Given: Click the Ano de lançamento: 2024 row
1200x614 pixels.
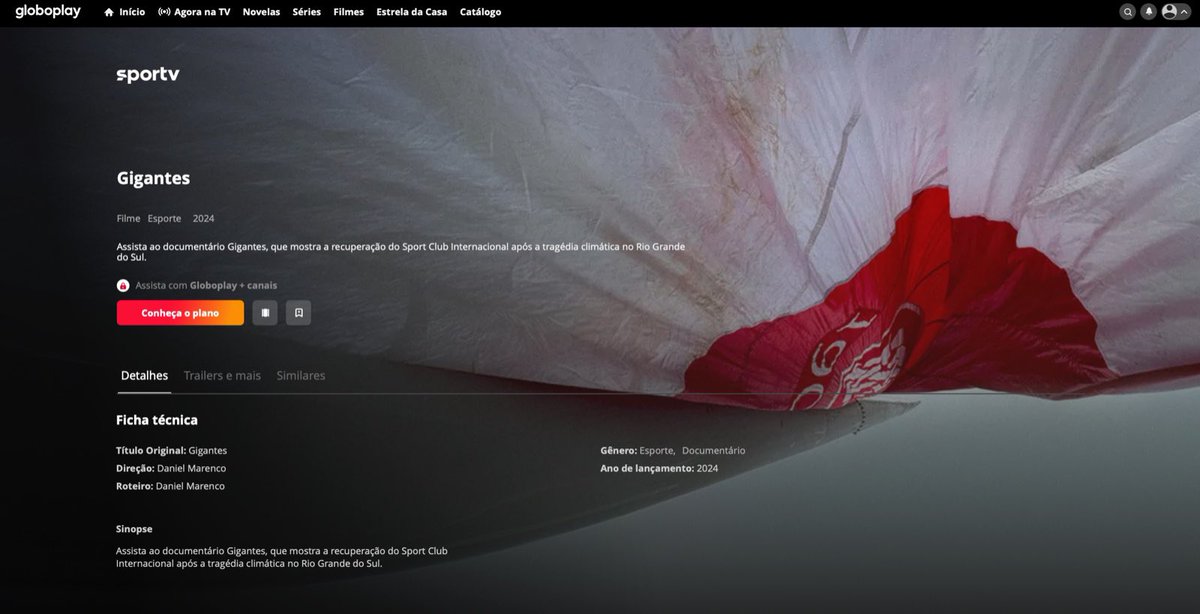Looking at the screenshot, I should pos(659,468).
